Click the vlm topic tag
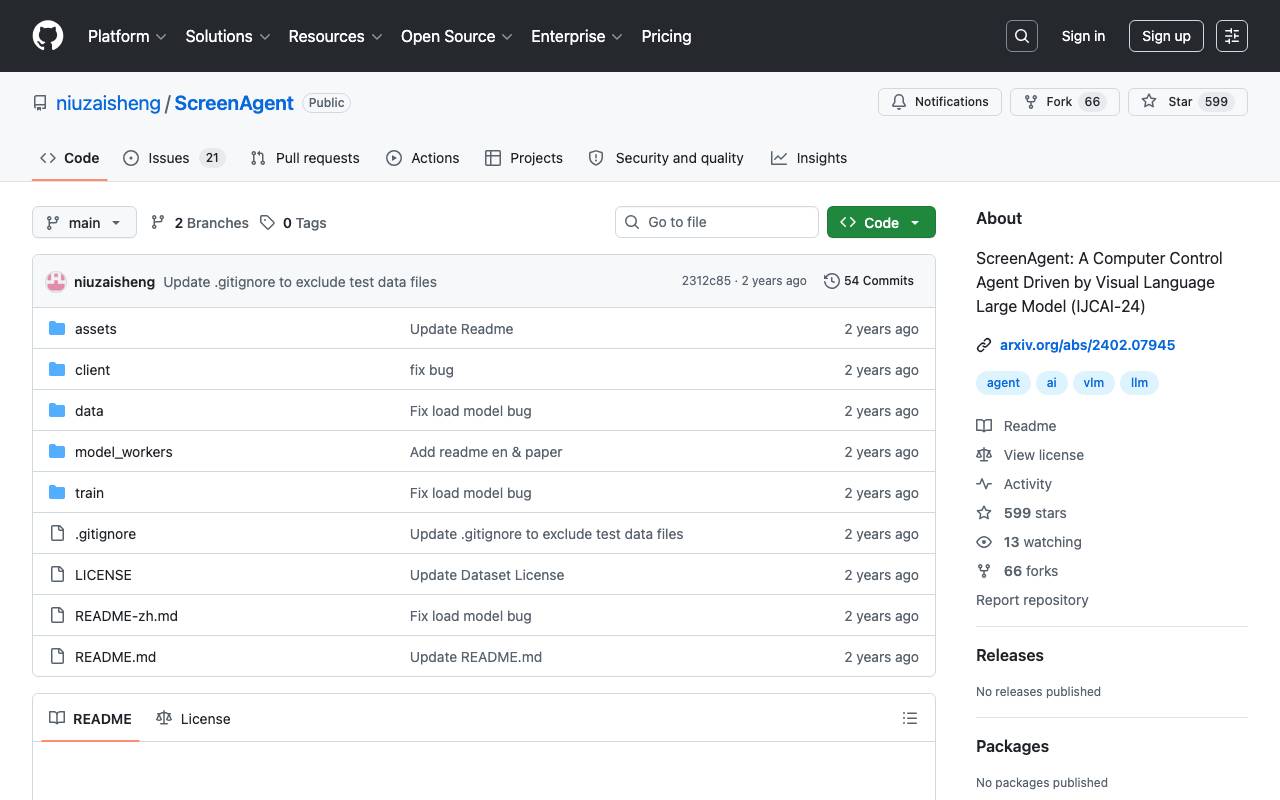Viewport: 1280px width, 800px height. point(1094,383)
